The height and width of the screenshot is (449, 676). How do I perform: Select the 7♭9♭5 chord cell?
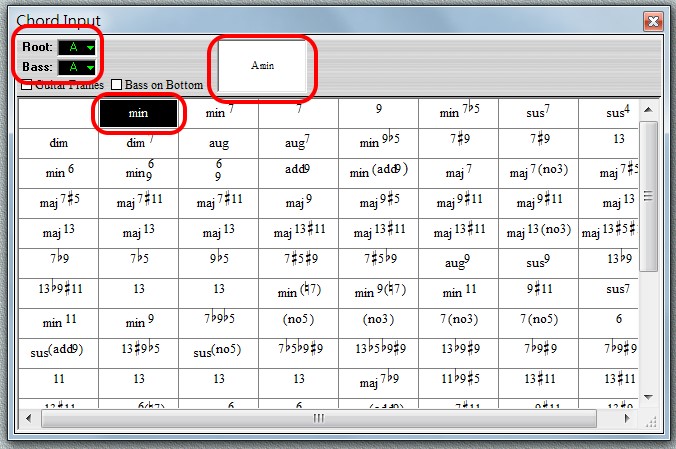coord(219,323)
